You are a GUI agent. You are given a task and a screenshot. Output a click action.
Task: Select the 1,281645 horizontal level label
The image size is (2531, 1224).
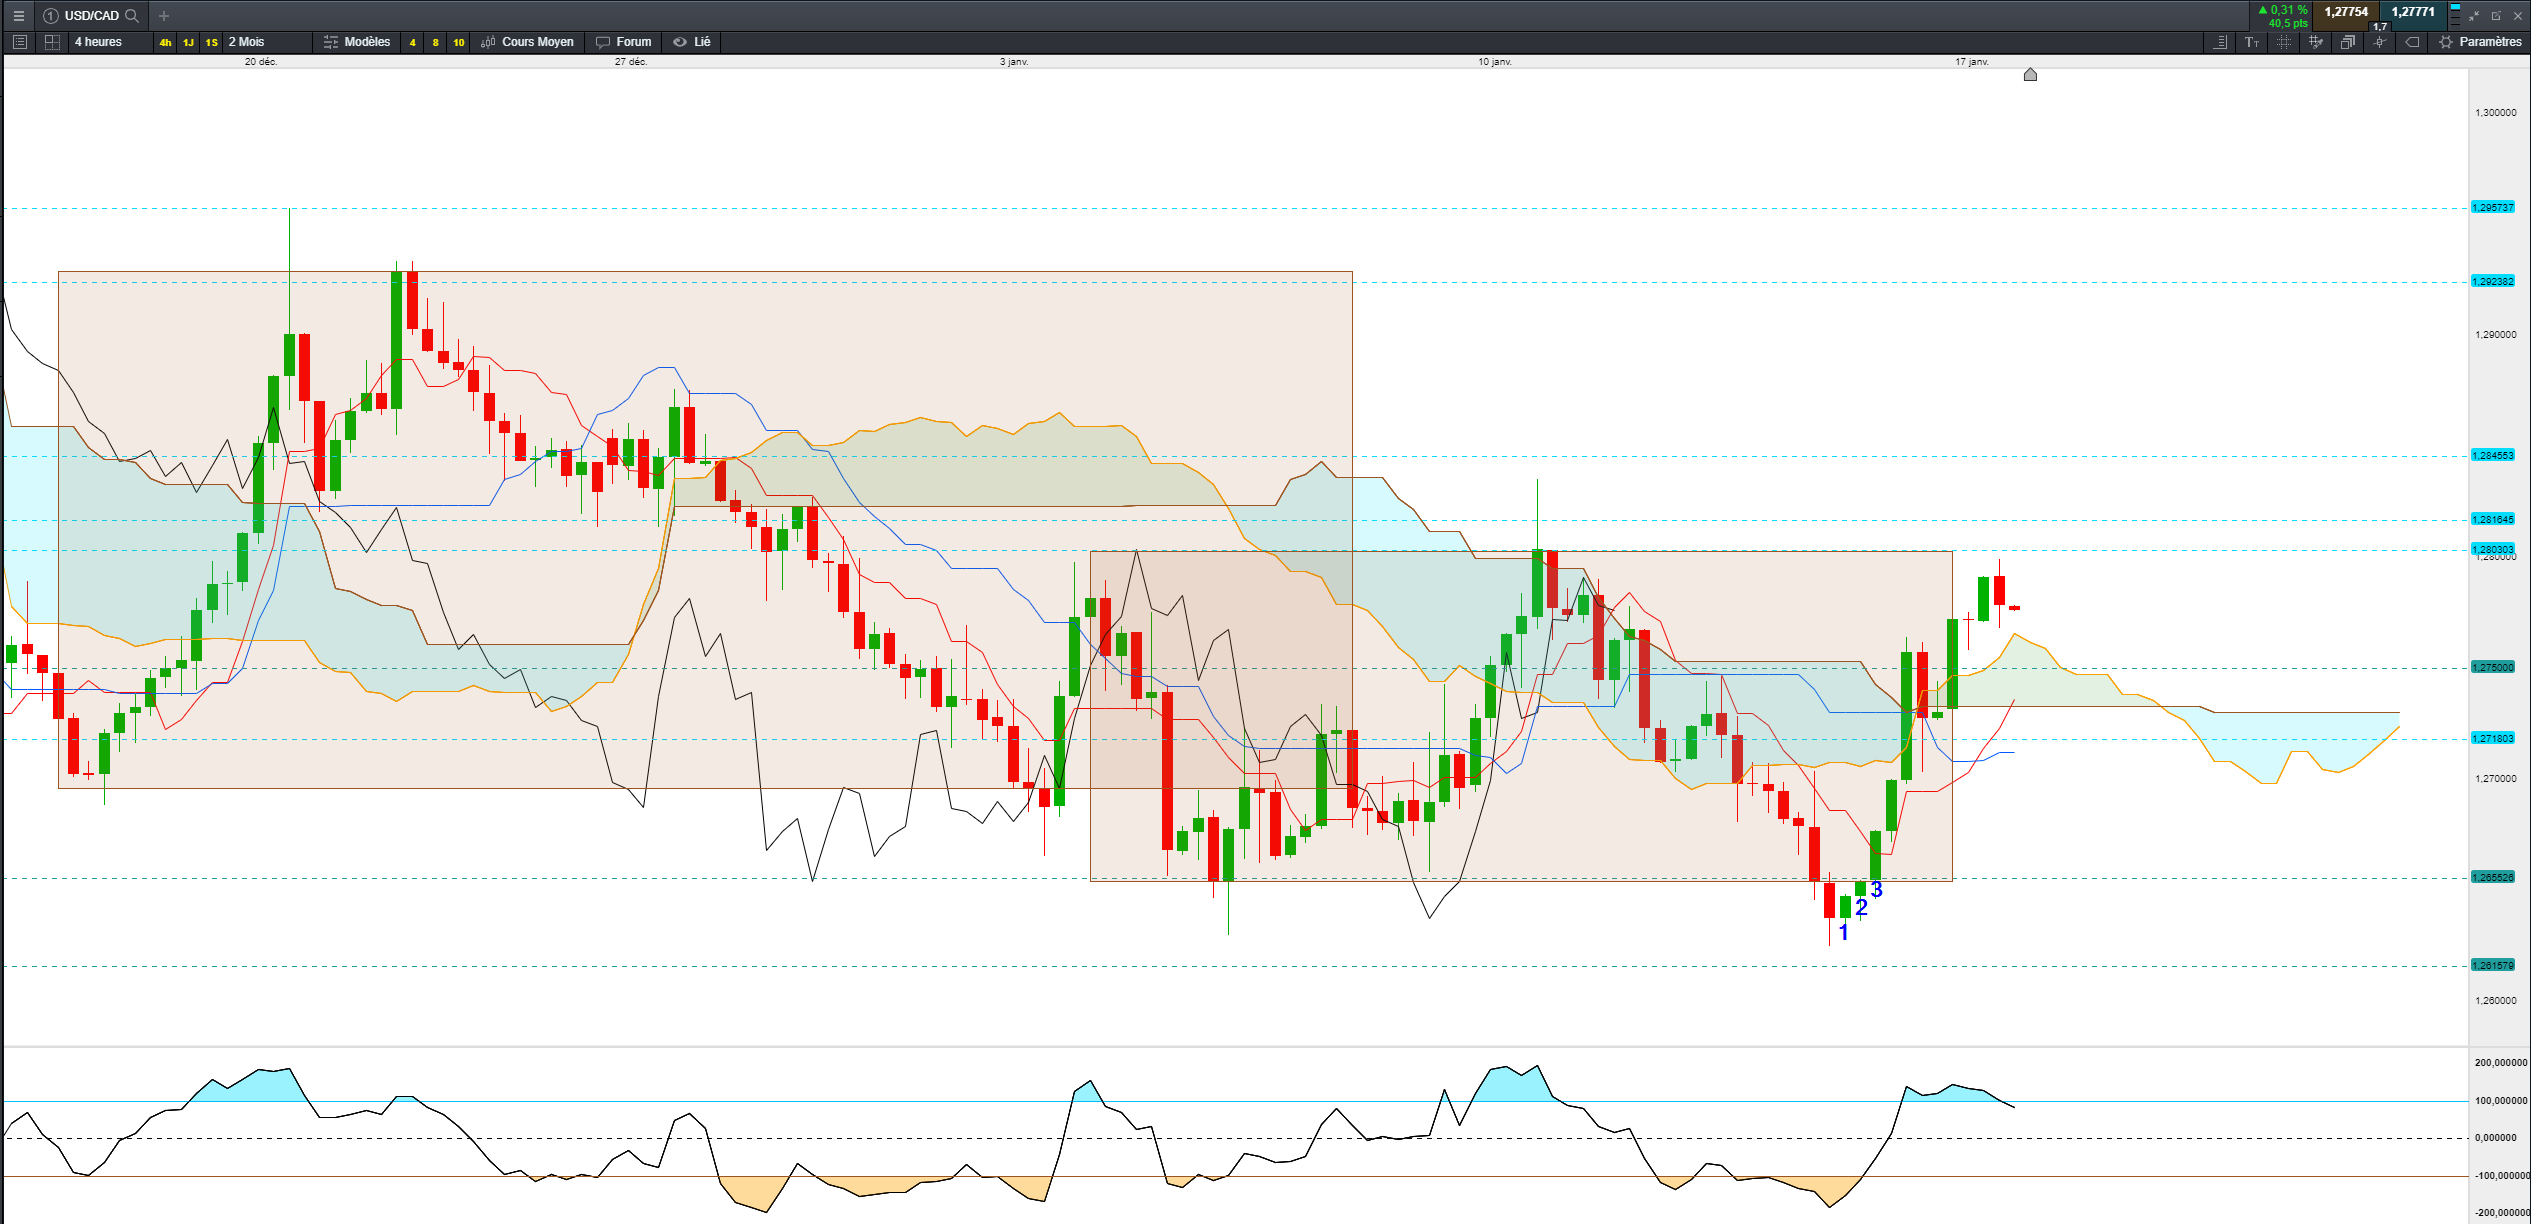point(2493,520)
